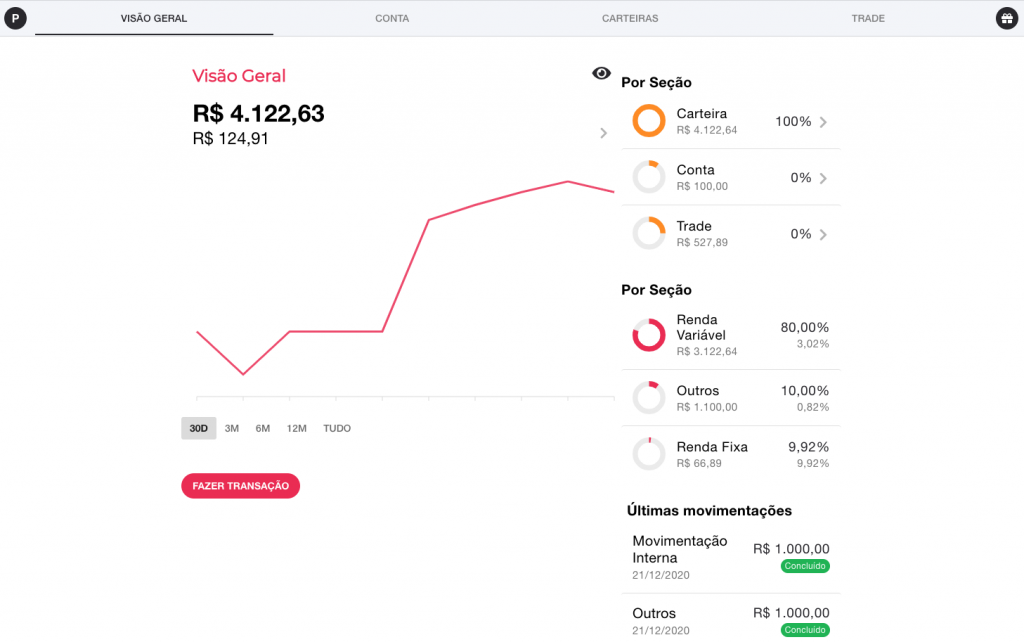
Task: Open the chevron beside the balance amount
Action: tap(603, 133)
